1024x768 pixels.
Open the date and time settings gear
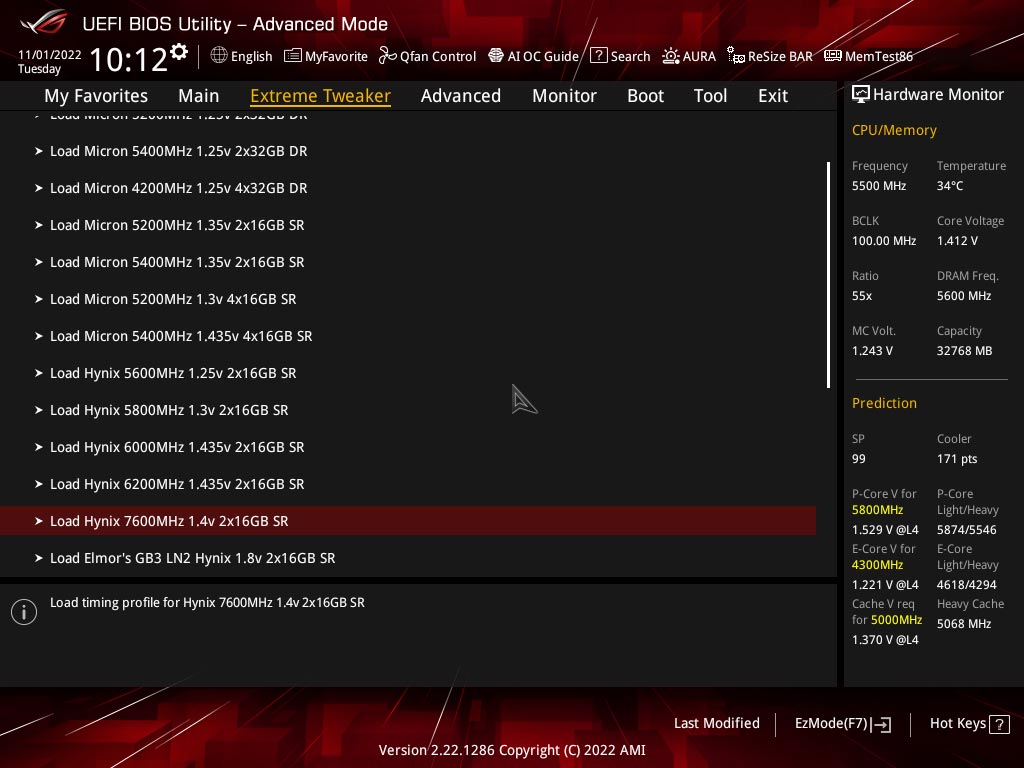pos(179,52)
